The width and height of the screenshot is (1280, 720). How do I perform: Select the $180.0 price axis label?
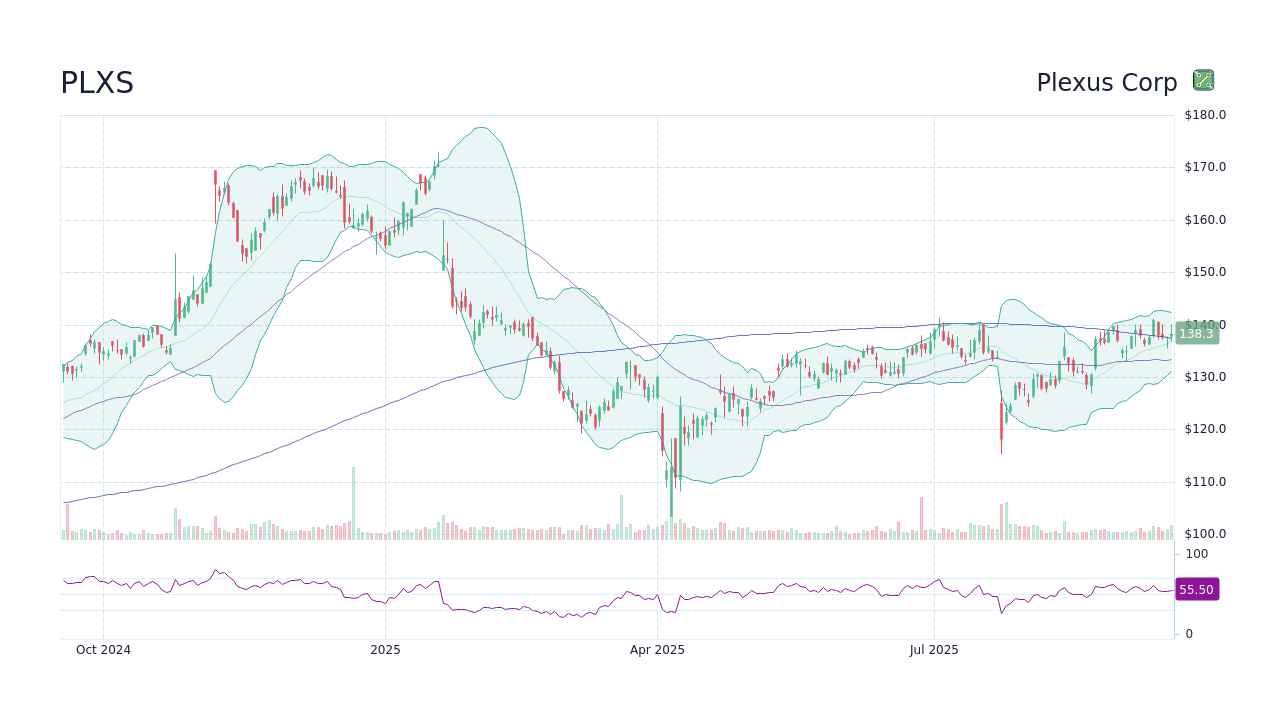[1205, 115]
